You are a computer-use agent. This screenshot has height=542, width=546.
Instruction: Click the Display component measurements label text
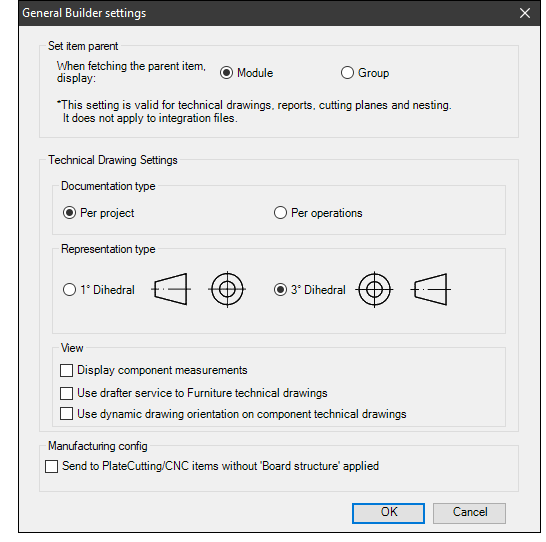point(162,370)
